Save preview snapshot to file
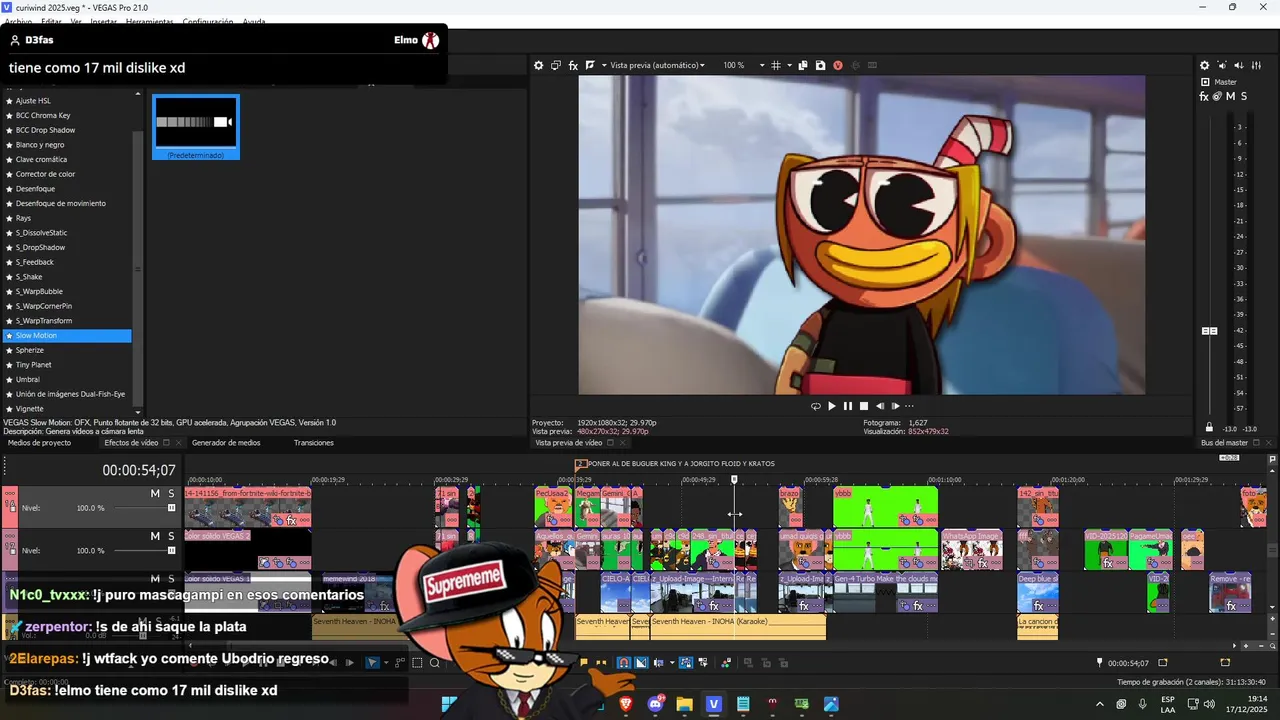The image size is (1280, 720). (820, 65)
